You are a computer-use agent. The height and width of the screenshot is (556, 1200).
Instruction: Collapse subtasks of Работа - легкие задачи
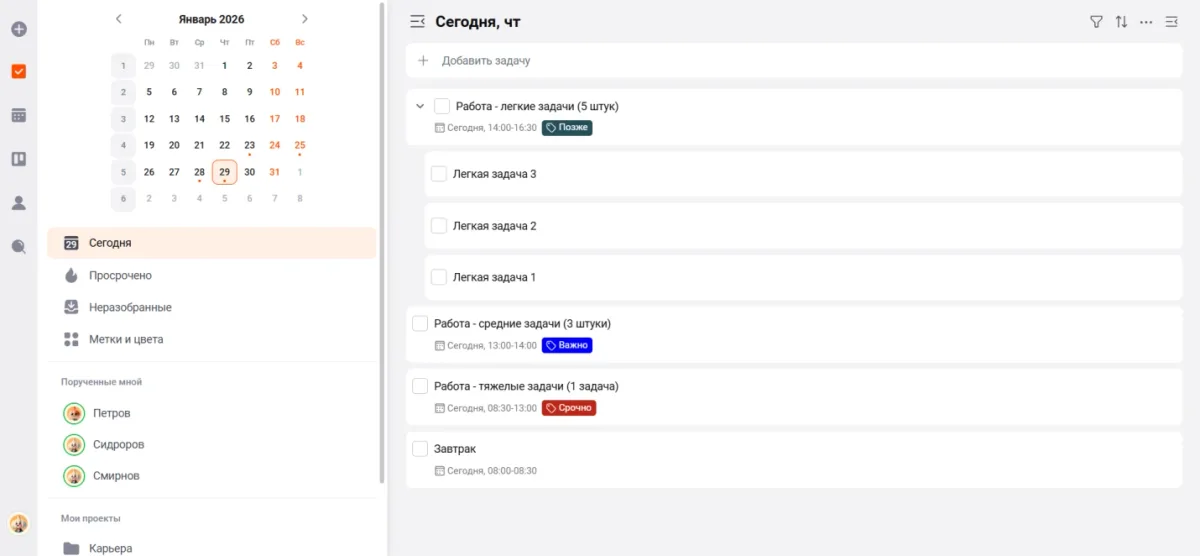(420, 106)
